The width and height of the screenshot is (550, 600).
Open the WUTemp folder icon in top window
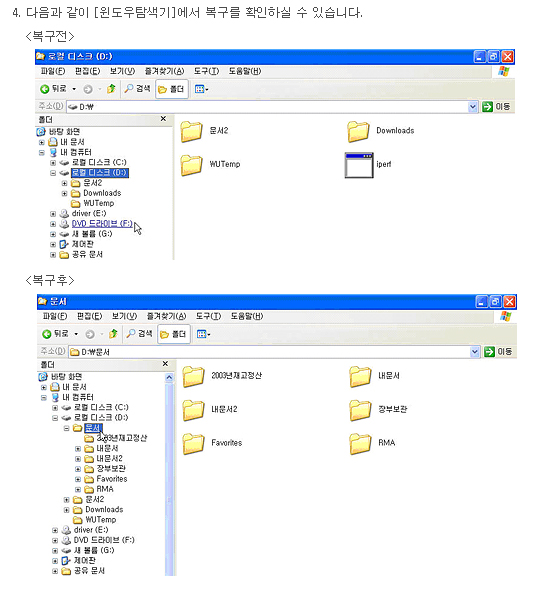tap(191, 165)
